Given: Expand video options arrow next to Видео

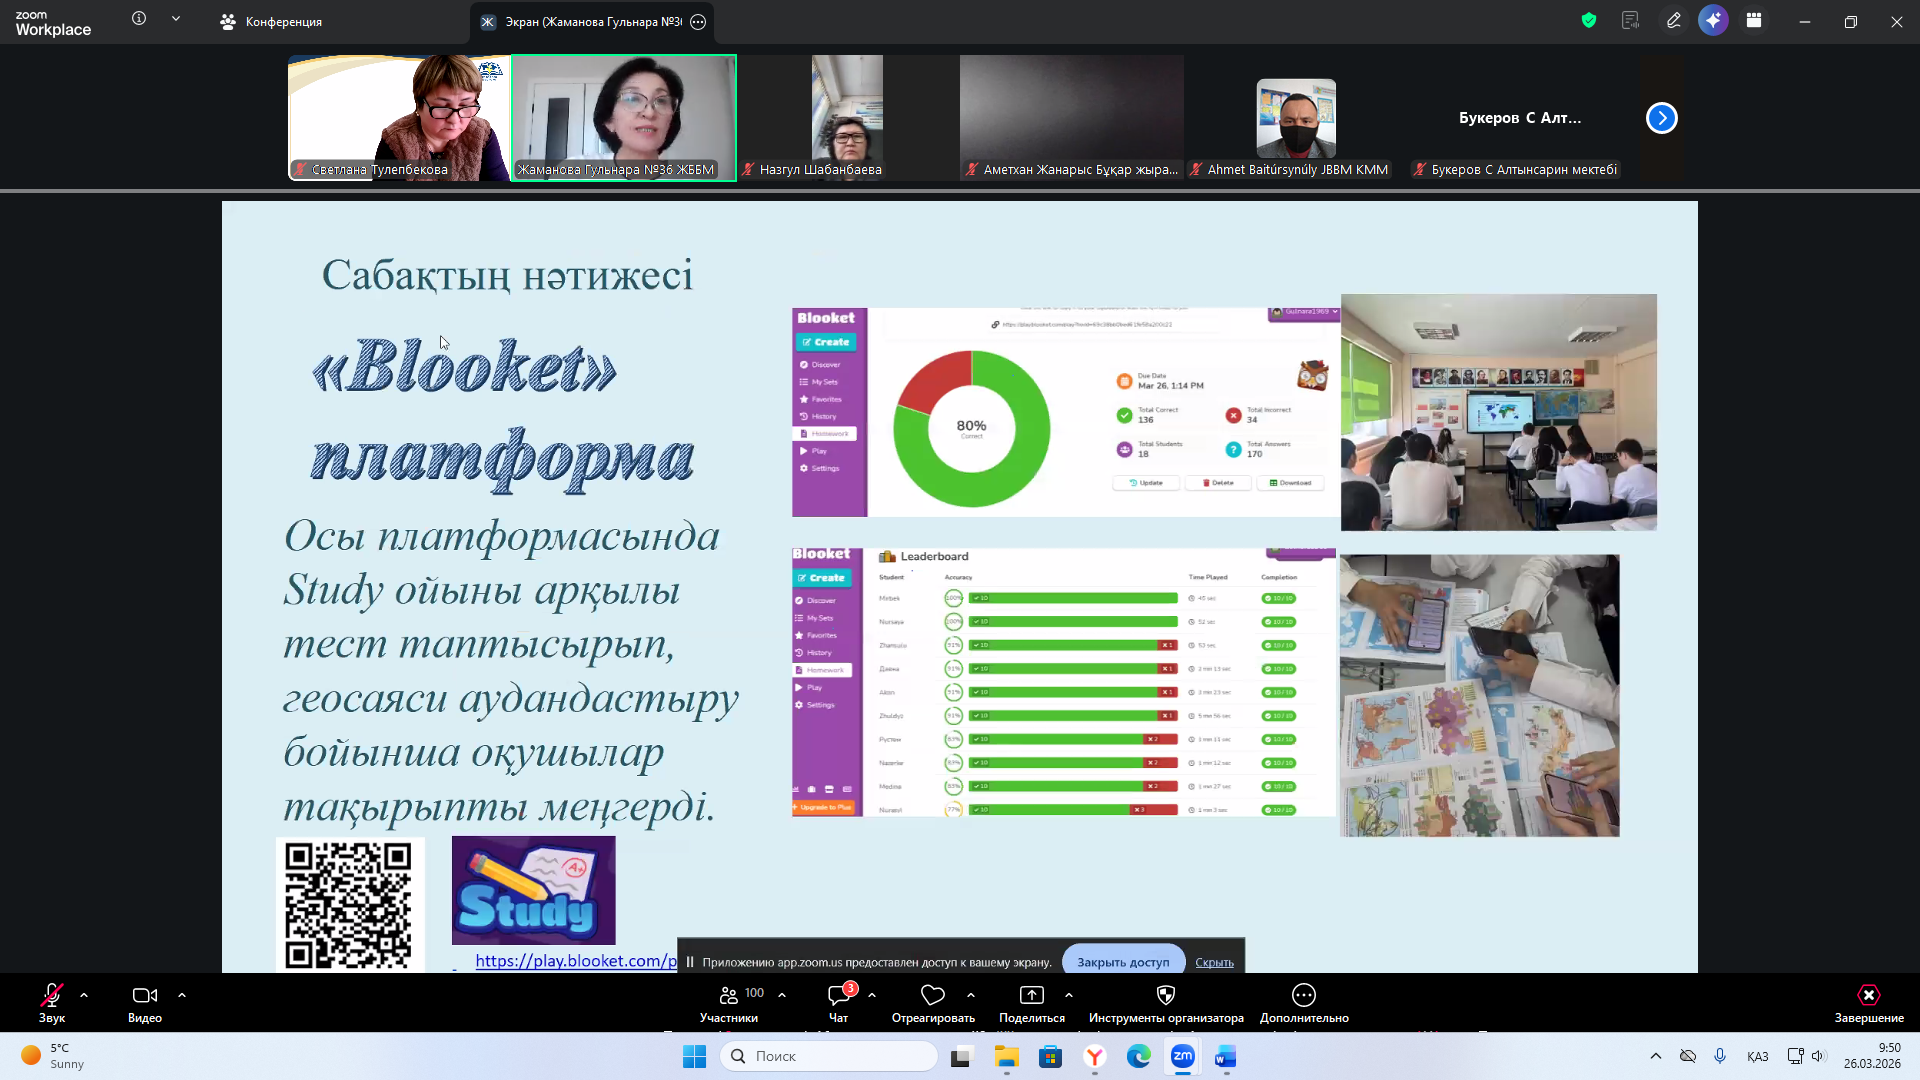Looking at the screenshot, I should (182, 995).
